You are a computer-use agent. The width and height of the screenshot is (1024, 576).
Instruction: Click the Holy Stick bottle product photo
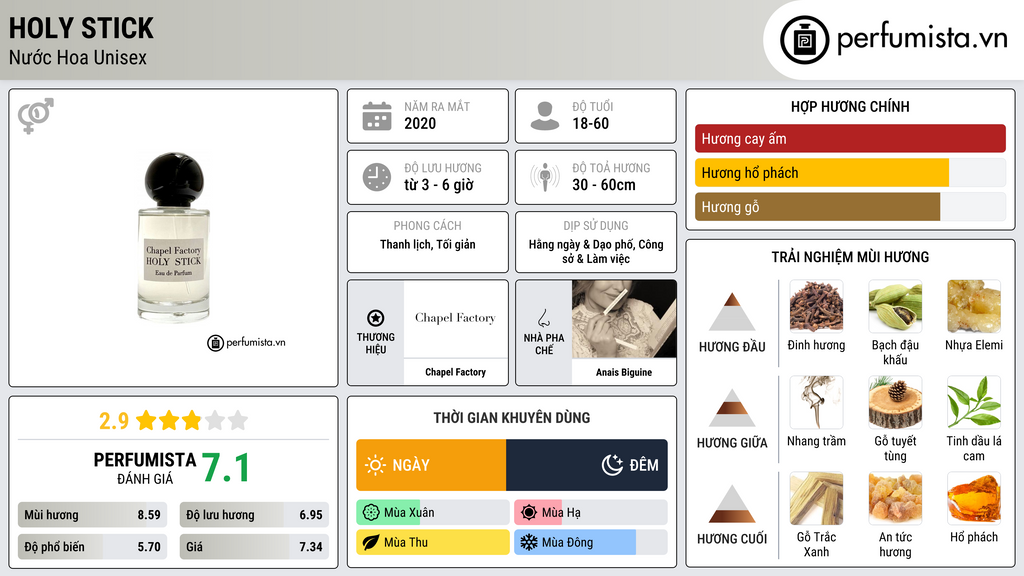(174, 237)
